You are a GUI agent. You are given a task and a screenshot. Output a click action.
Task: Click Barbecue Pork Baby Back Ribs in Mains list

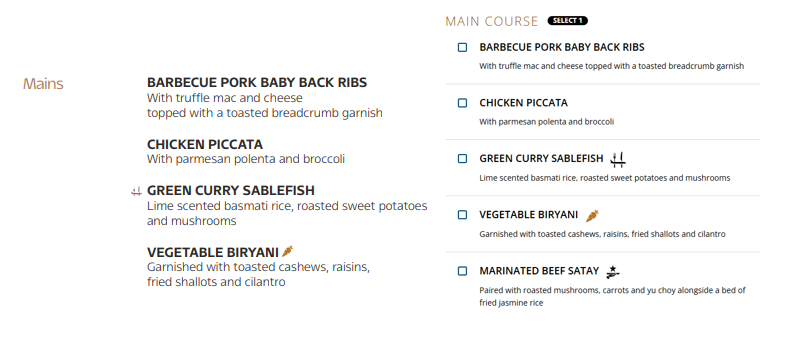[x=257, y=82]
